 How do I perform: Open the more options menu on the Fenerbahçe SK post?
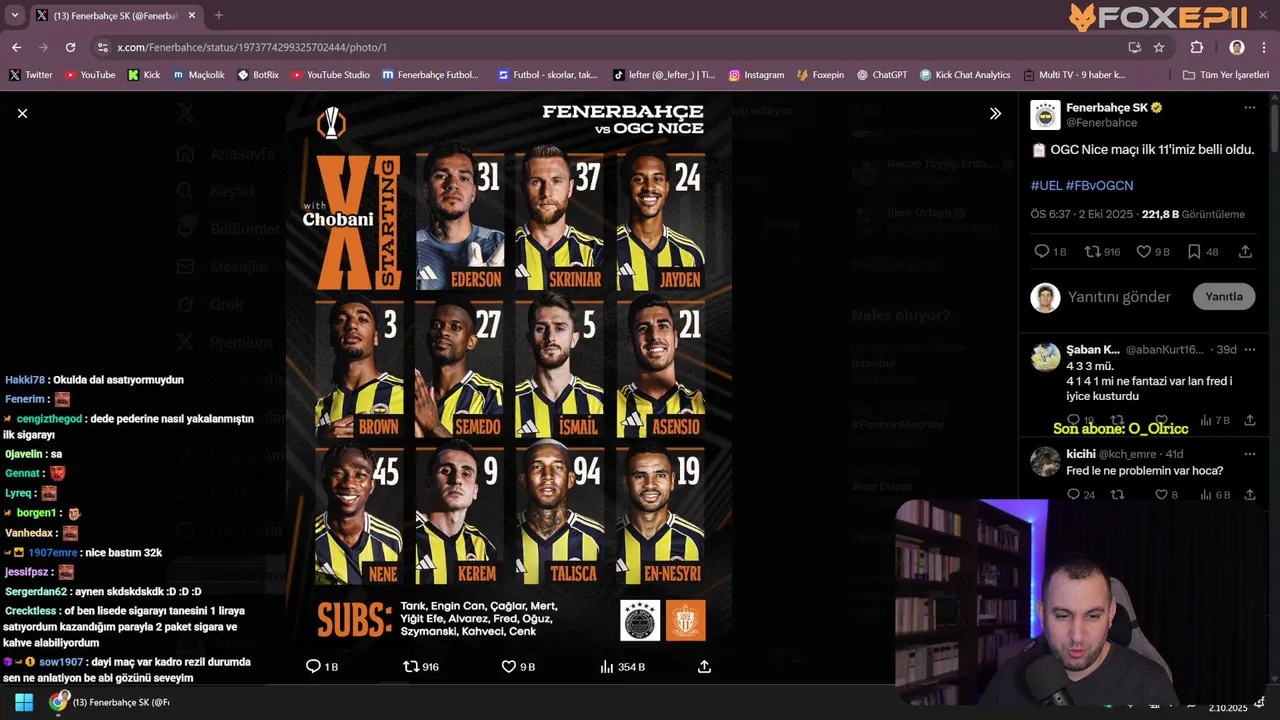1249,107
